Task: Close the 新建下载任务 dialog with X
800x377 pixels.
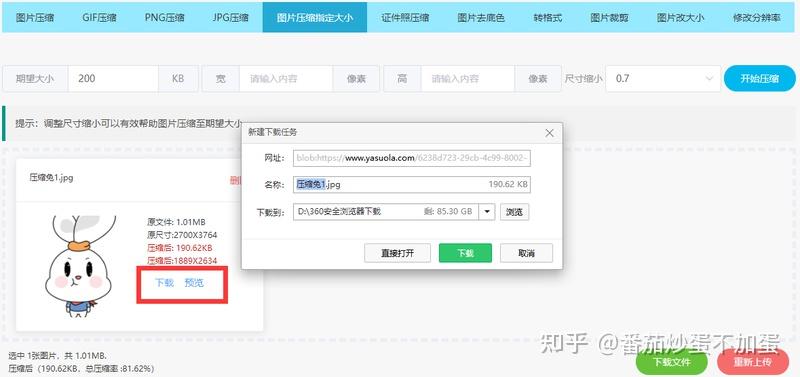Action: [549, 133]
